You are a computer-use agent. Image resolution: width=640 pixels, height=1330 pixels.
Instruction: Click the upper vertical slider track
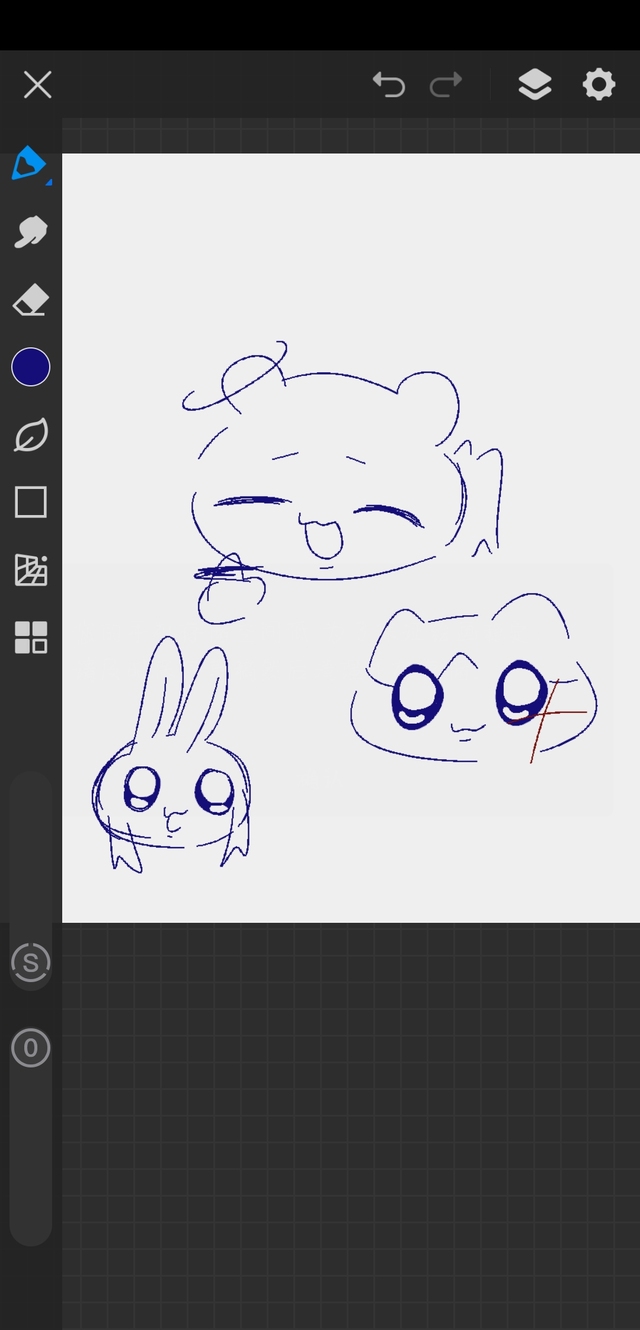point(31,850)
